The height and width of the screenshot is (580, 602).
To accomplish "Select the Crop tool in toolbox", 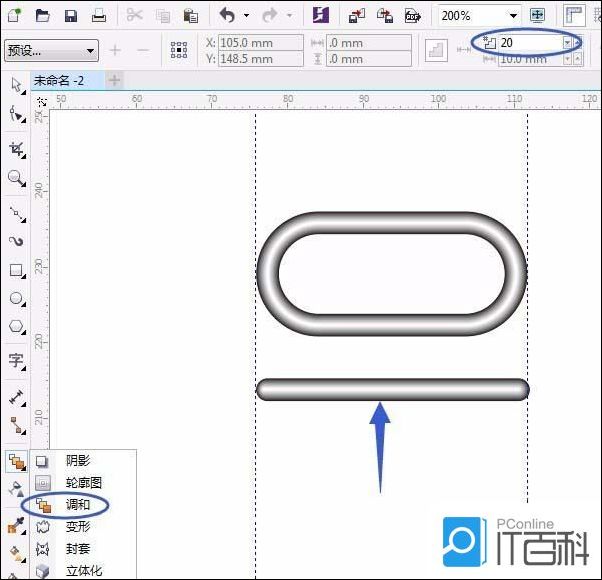I will tap(16, 149).
